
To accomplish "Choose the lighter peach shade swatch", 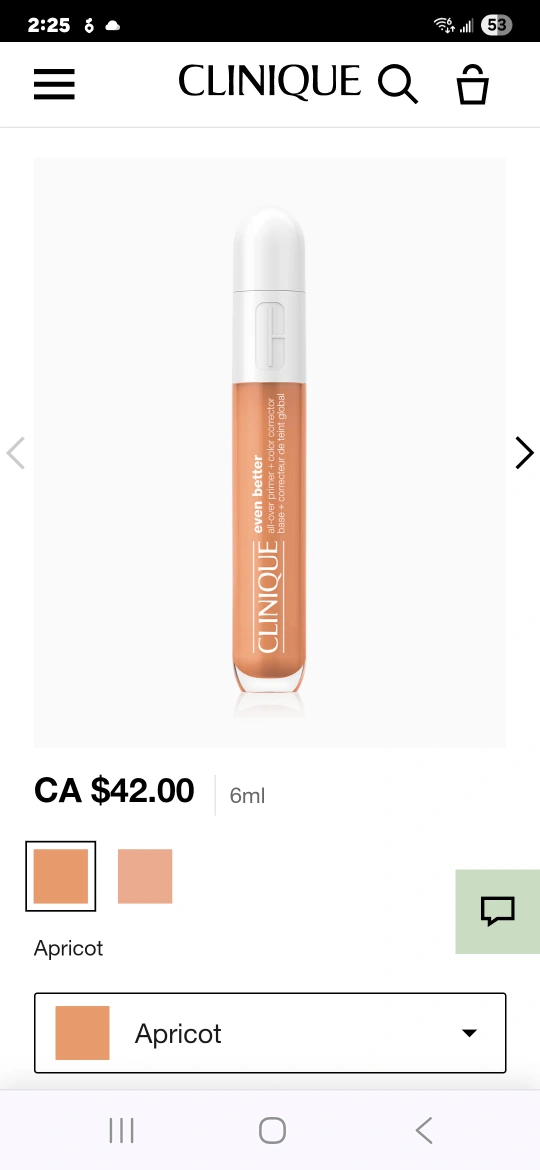I will click(145, 876).
